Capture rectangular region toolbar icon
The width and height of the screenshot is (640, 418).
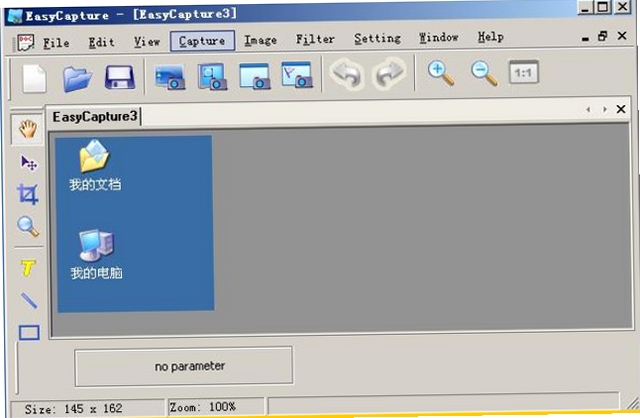212,76
